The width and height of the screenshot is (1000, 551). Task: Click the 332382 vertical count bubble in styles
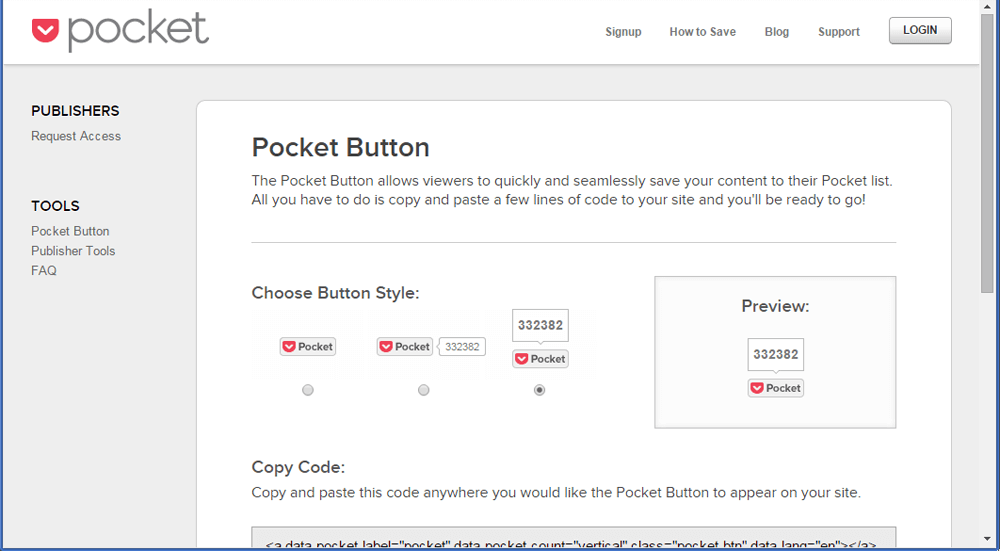click(x=540, y=326)
